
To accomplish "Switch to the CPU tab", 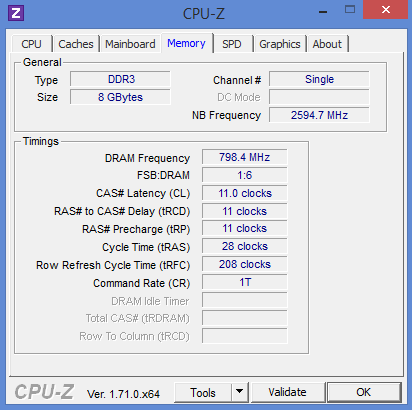I will [31, 44].
